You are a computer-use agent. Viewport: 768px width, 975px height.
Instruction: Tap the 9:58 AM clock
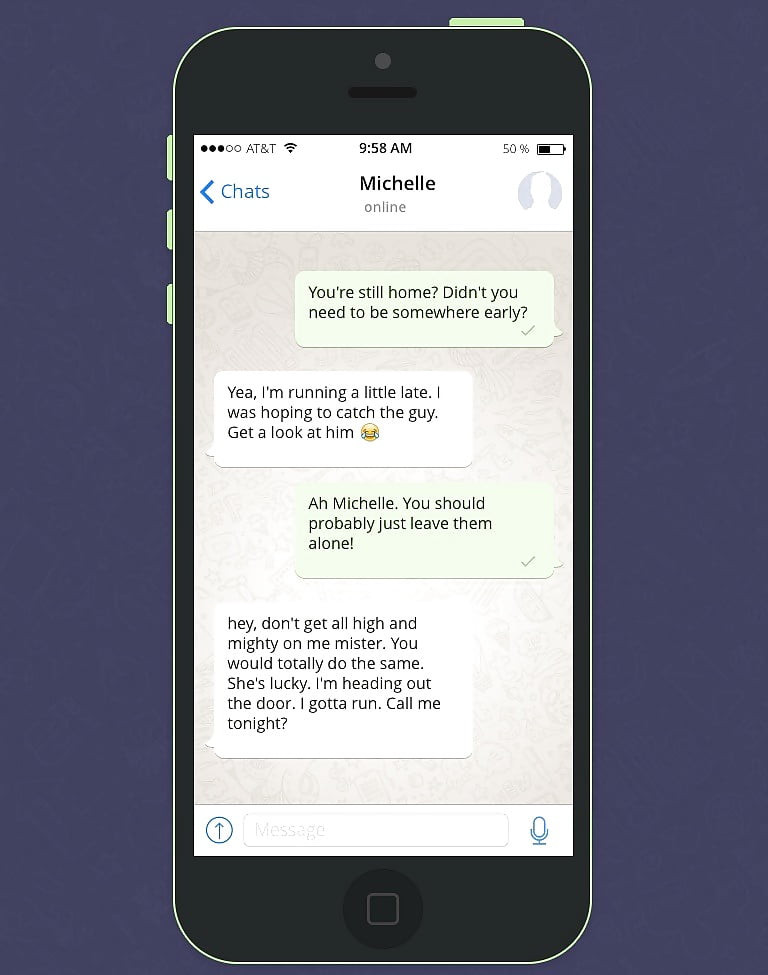click(x=385, y=148)
